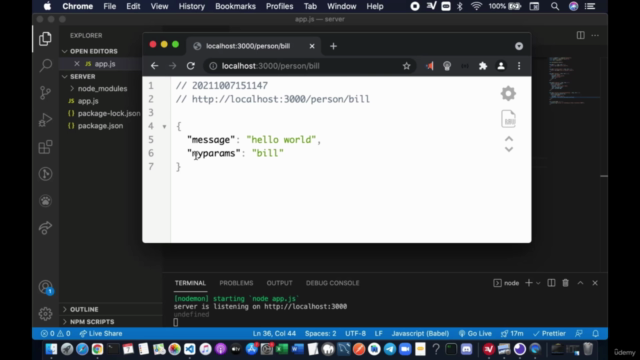Open the Explorer view in the activity bar
Viewport: 640px width, 360px height.
coord(45,39)
